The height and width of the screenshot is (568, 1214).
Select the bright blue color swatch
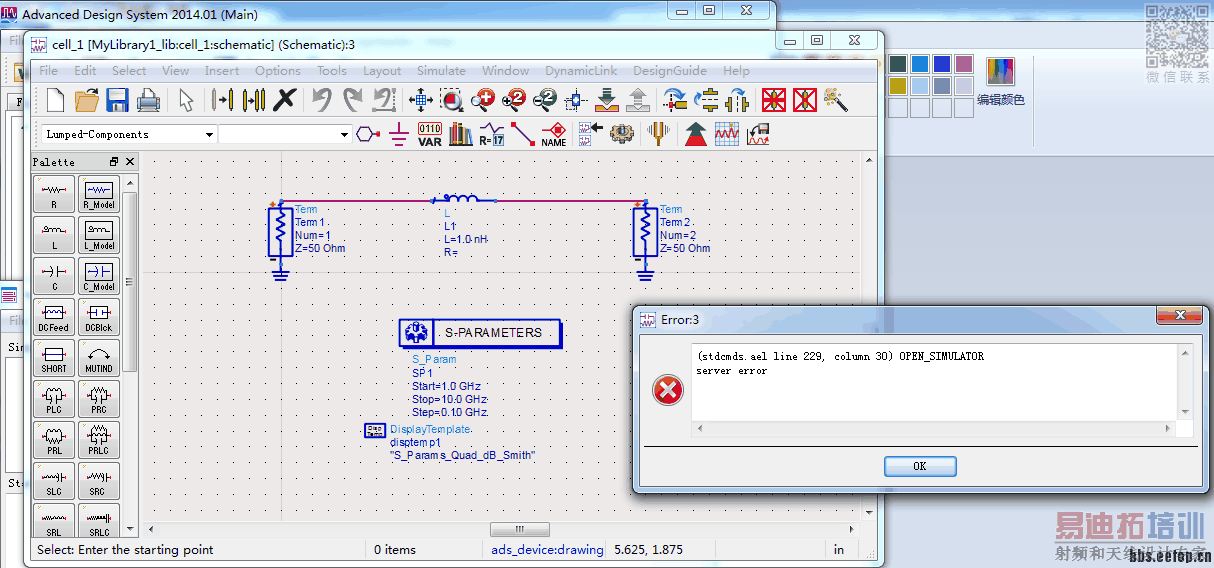tap(920, 64)
